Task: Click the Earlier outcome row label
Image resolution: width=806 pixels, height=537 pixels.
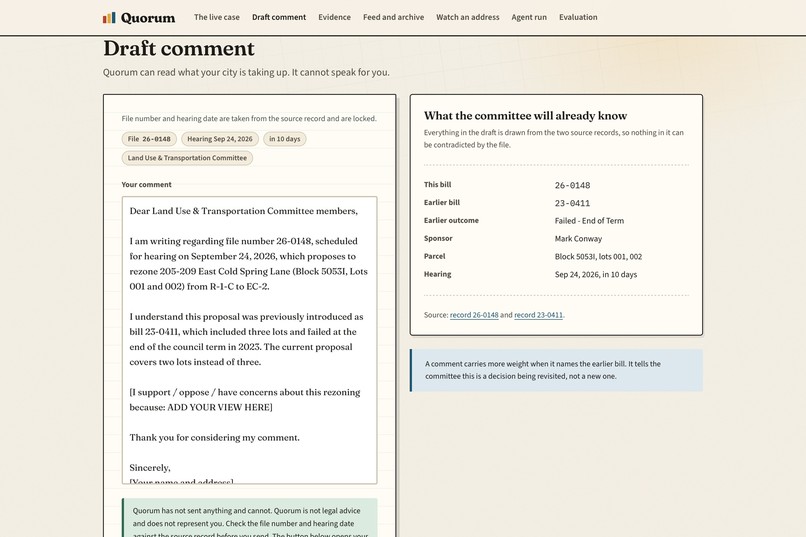Action: click(451, 220)
